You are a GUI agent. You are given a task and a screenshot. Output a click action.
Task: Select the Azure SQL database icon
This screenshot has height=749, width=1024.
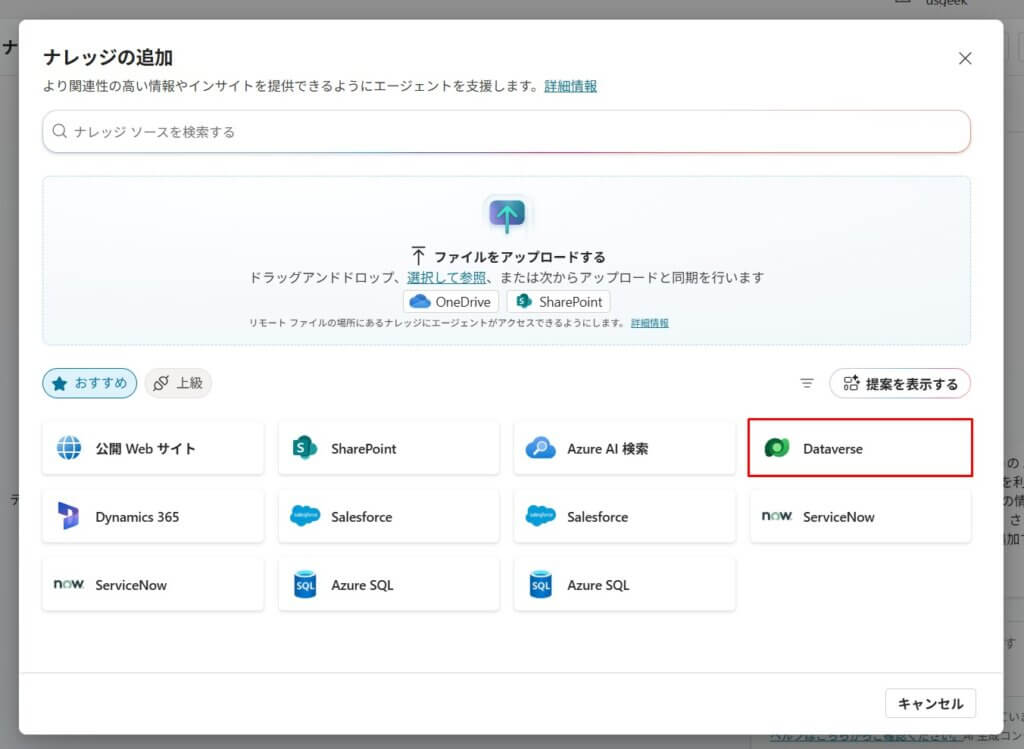point(306,585)
